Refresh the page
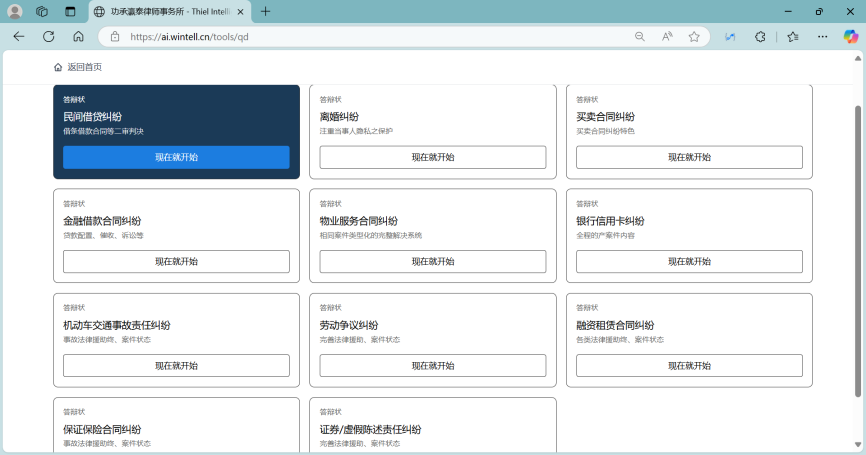 (x=49, y=36)
